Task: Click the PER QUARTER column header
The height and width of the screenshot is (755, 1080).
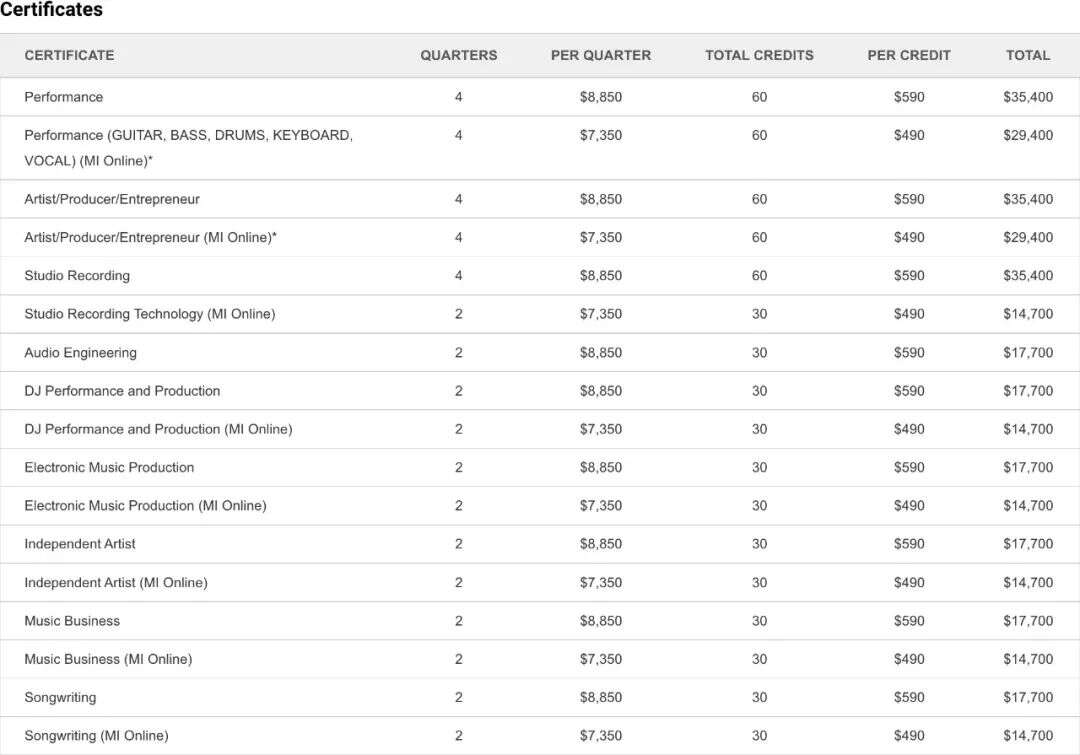Action: 600,55
